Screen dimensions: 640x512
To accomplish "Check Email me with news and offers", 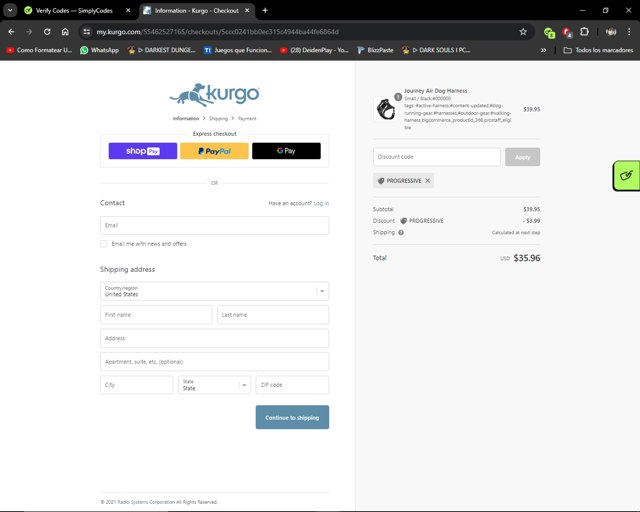I will click(x=104, y=244).
